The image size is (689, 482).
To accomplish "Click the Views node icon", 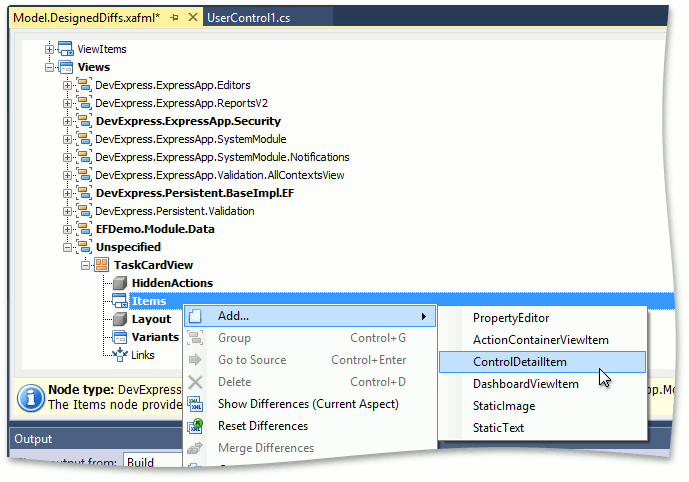I will tap(66, 67).
